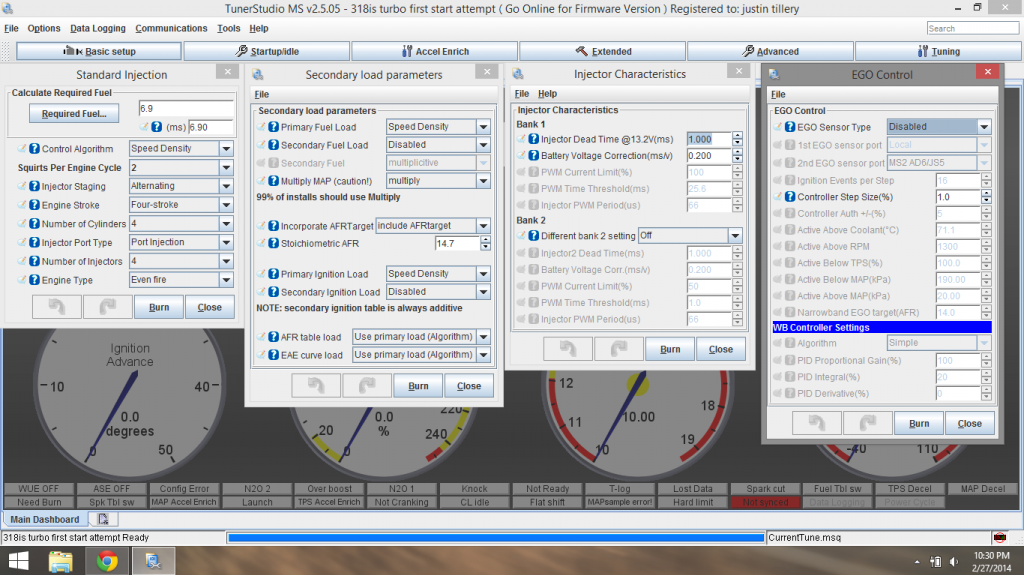This screenshot has height=575, width=1024.
Task: Expand EGO Sensor Type dropdown
Action: (x=984, y=127)
